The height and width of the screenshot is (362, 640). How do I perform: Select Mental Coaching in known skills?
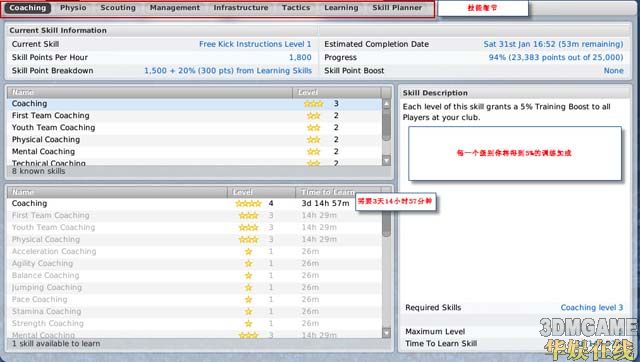[194, 151]
